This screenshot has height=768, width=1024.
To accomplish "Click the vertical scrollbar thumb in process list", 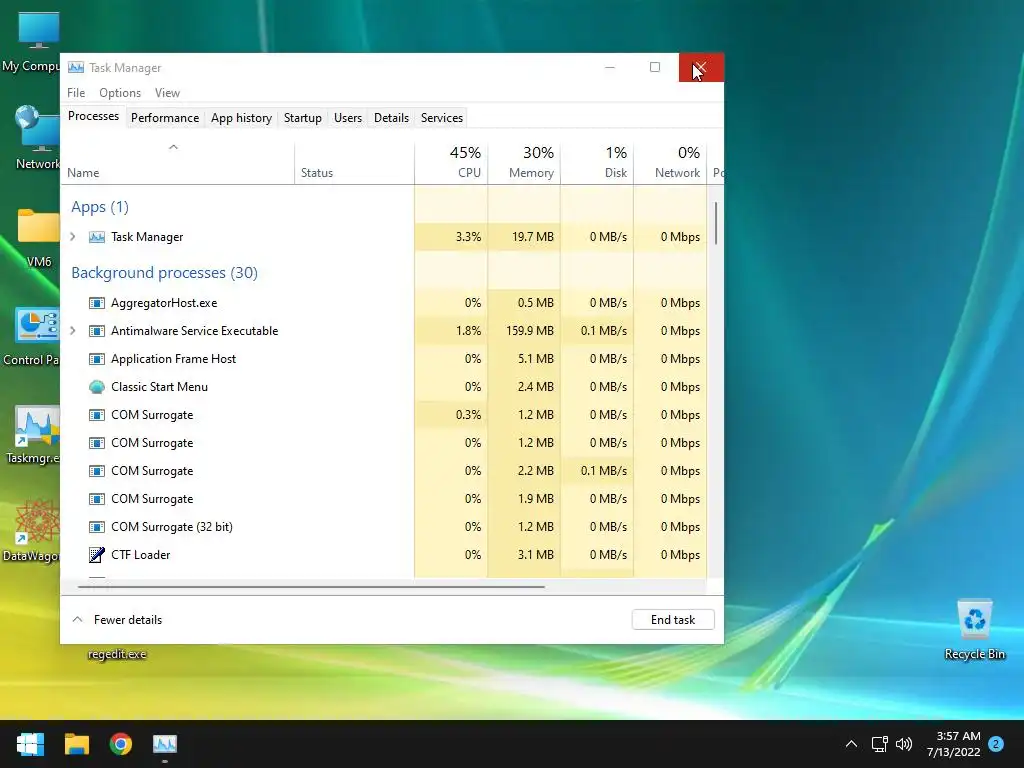I will (716, 223).
